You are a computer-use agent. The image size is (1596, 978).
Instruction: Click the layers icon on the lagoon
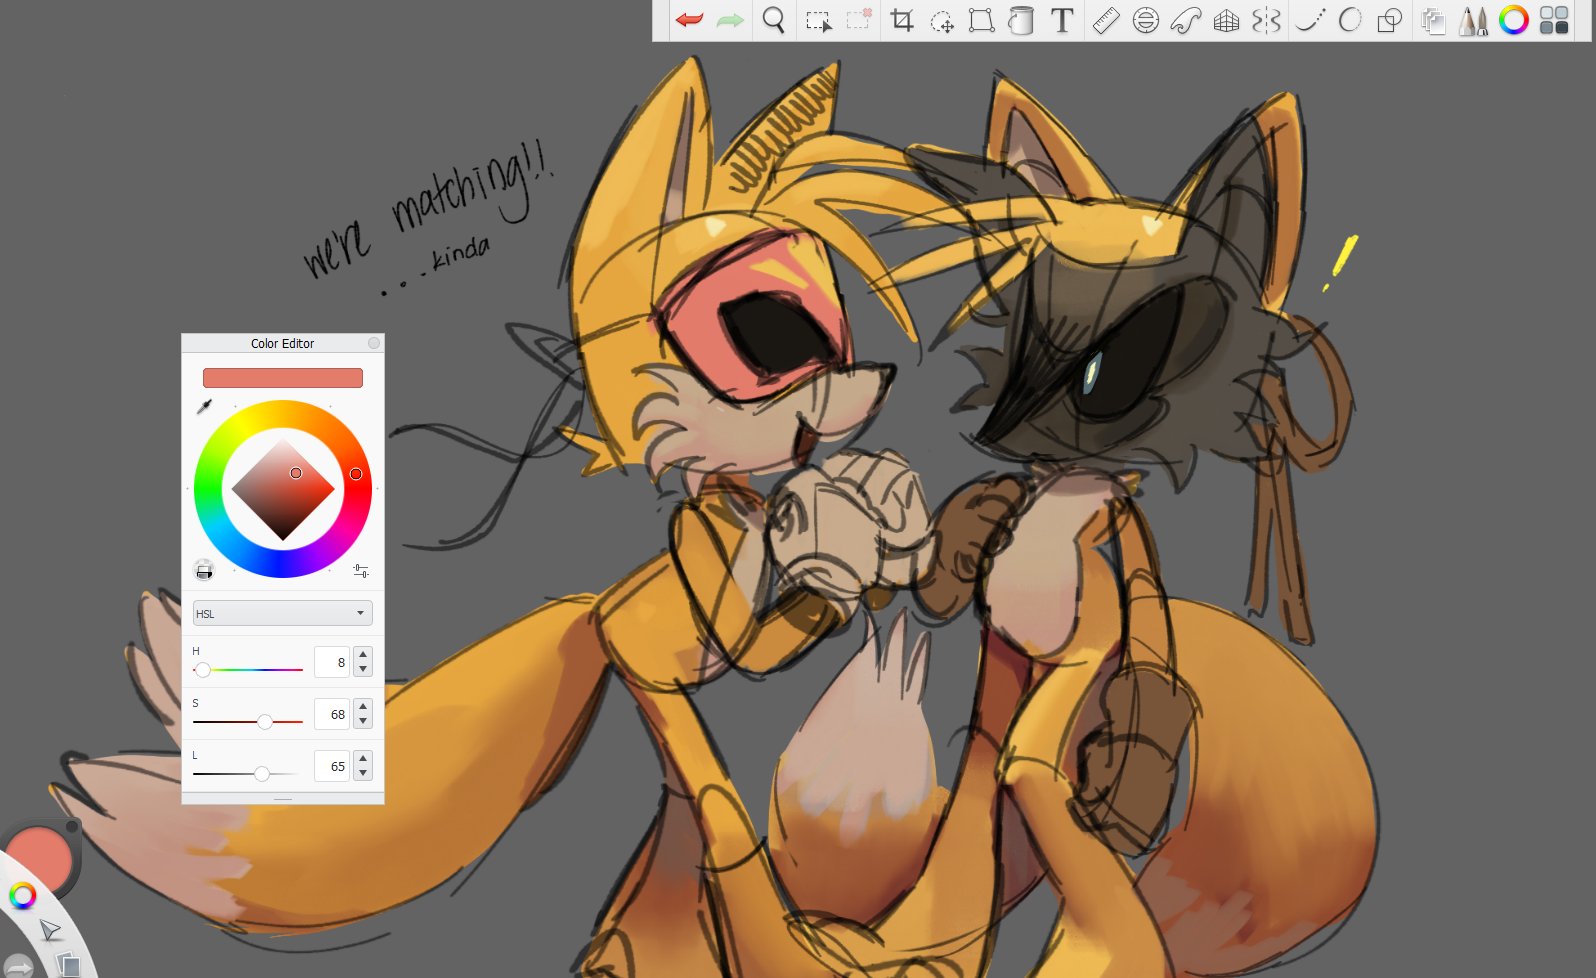[x=68, y=965]
